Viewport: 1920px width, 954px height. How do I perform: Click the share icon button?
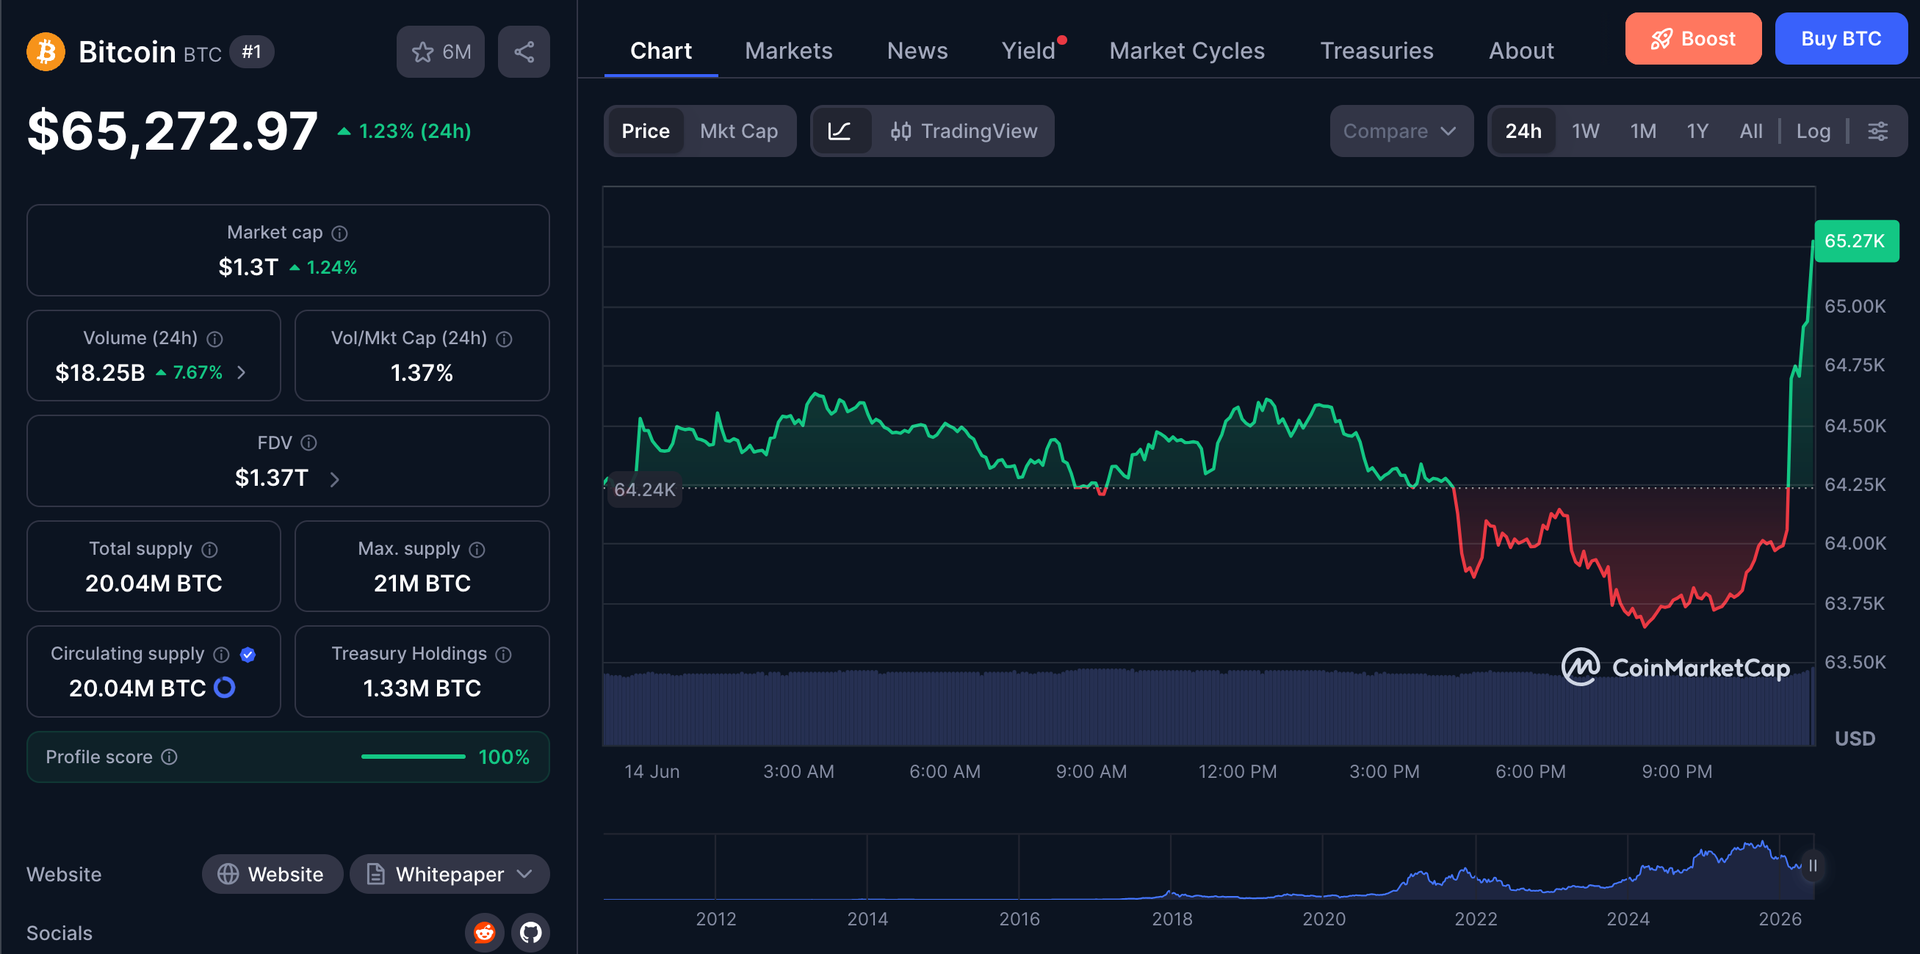[x=524, y=52]
